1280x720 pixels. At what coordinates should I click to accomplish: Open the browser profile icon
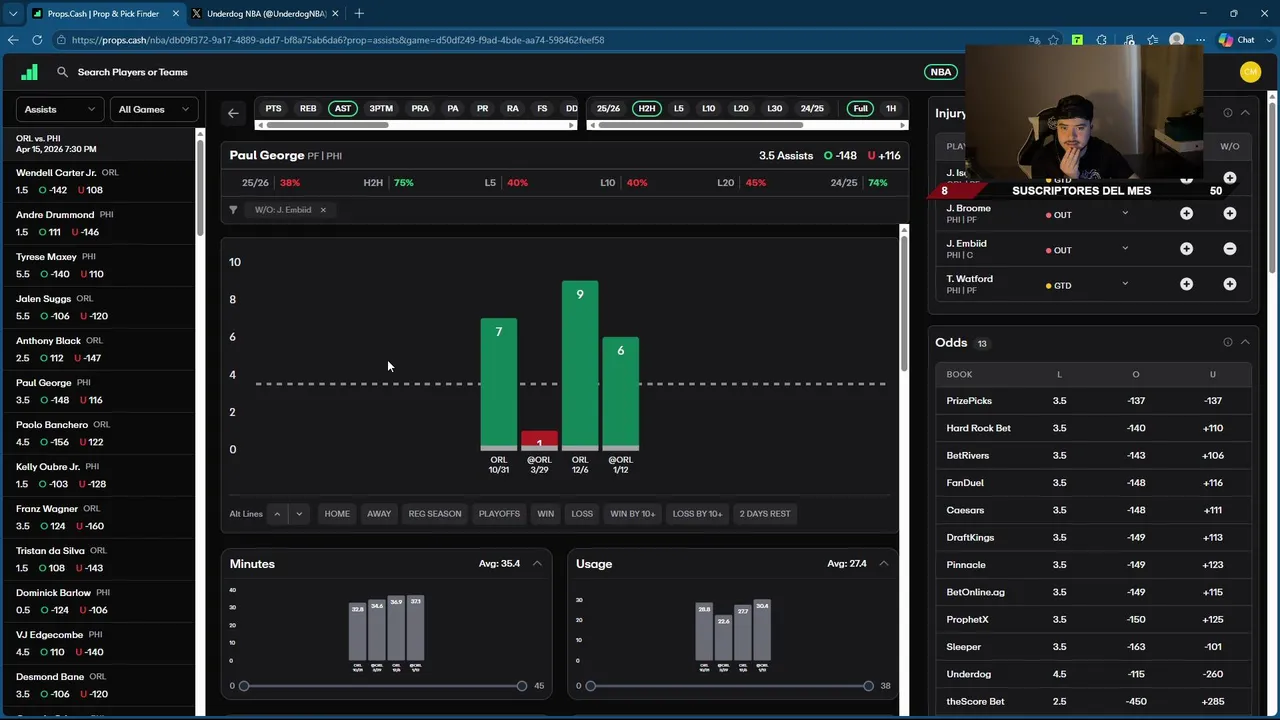point(1177,40)
